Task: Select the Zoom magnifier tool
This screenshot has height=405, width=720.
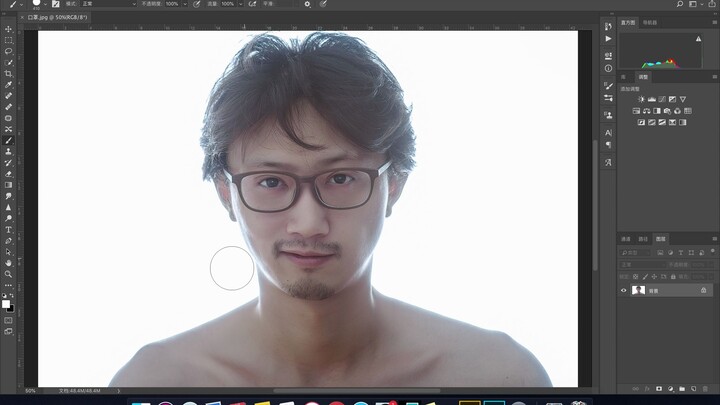Action: click(9, 273)
